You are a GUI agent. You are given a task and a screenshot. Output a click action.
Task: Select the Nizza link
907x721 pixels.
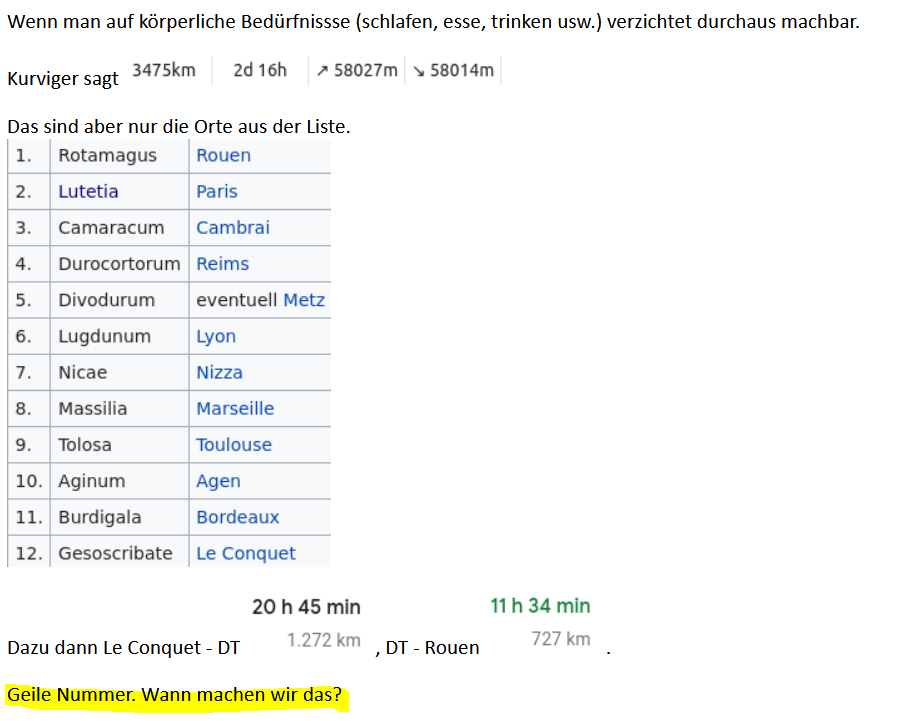[x=219, y=372]
